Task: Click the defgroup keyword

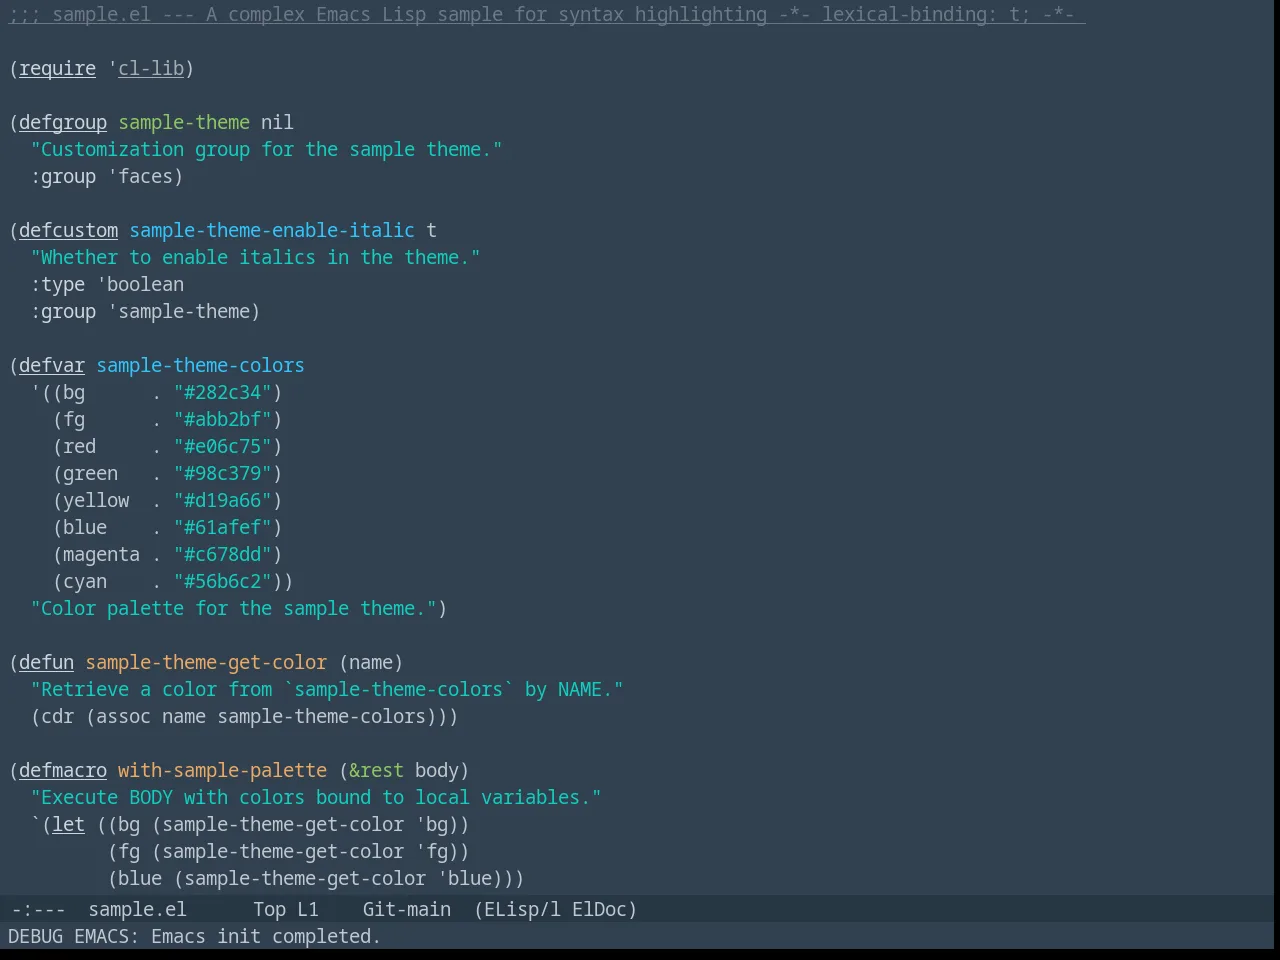Action: pos(63,122)
